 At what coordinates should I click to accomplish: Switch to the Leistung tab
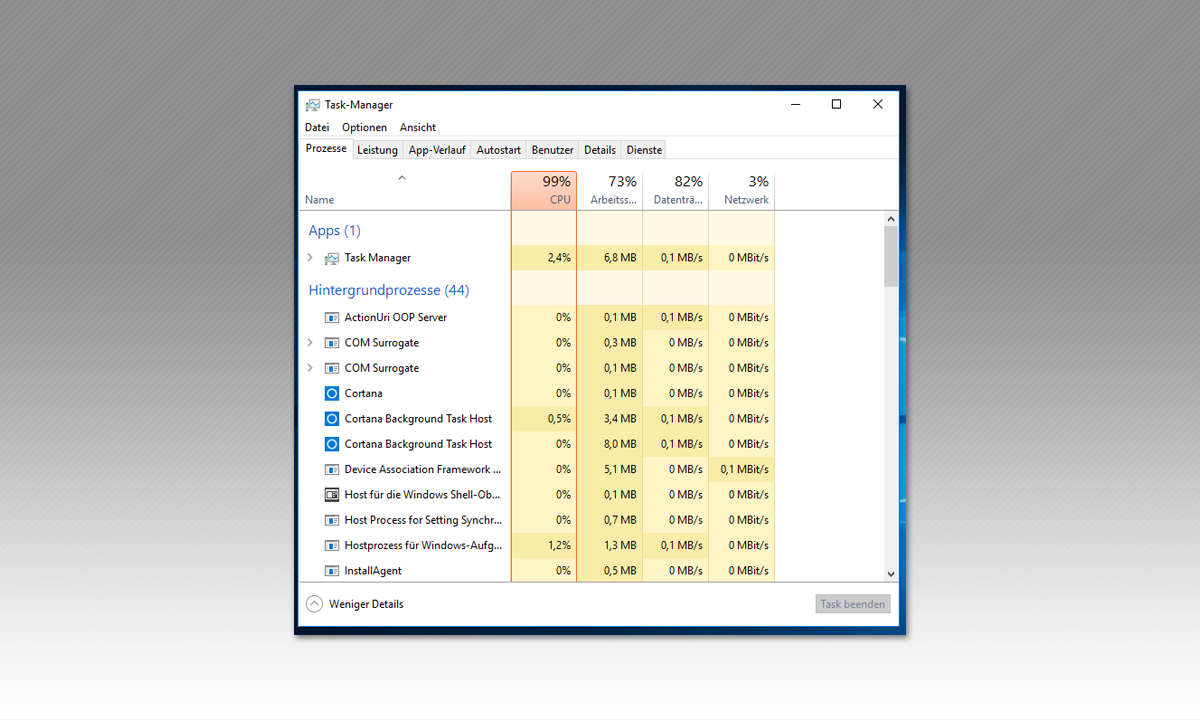coord(377,150)
